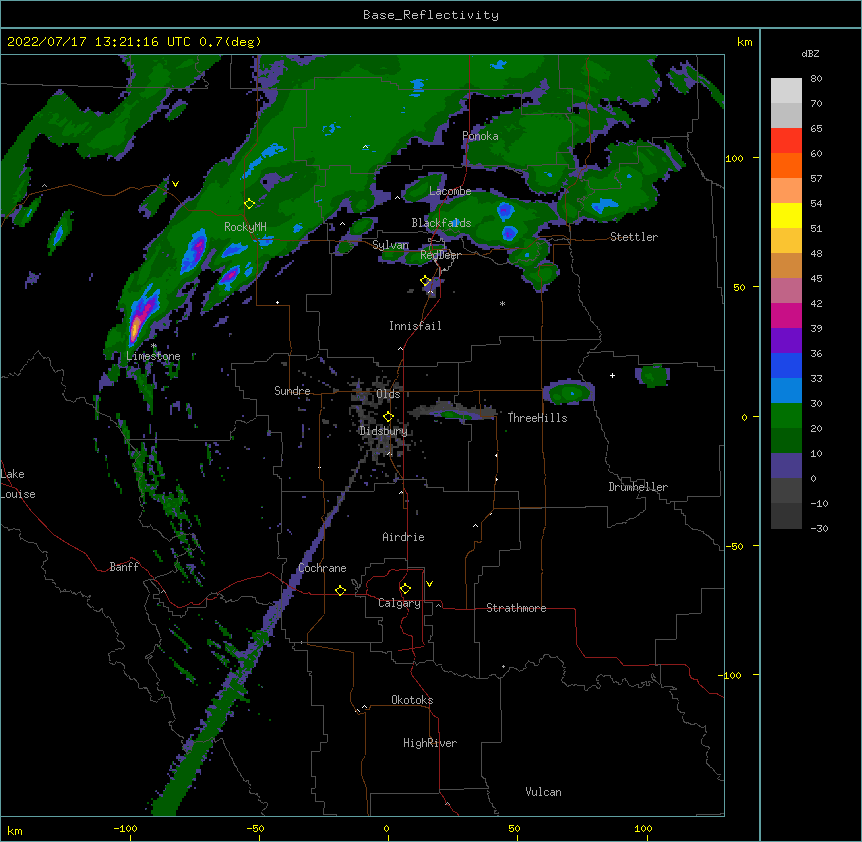This screenshot has width=862, height=842.
Task: Click the Blackfalds town label
Action: (441, 223)
